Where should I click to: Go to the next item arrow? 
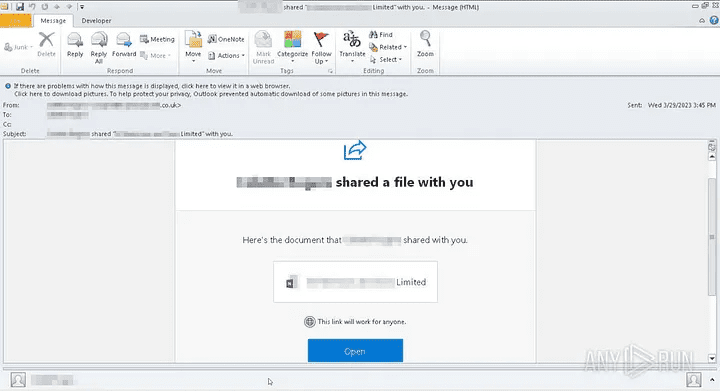pyautogui.click(x=69, y=7)
